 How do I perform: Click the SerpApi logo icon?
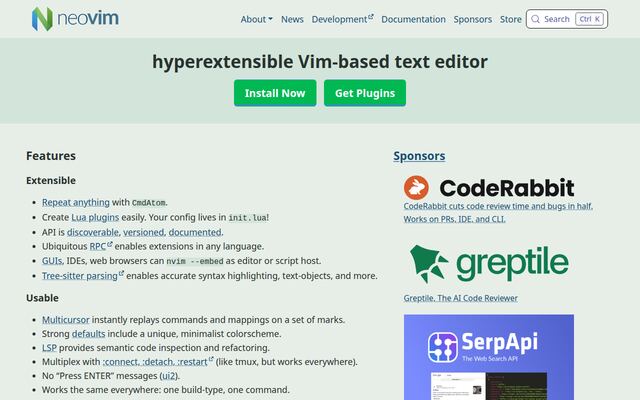coord(442,347)
